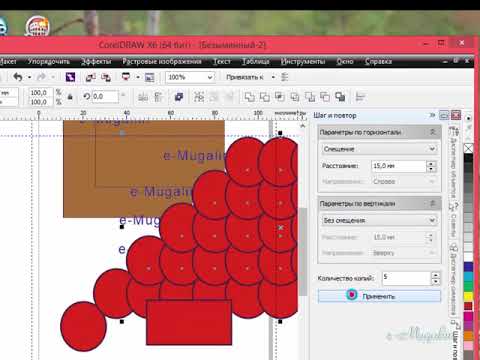Image resolution: width=480 pixels, height=360 pixels.
Task: Collapse the Параметры по горизонтали section
Action: click(433, 132)
